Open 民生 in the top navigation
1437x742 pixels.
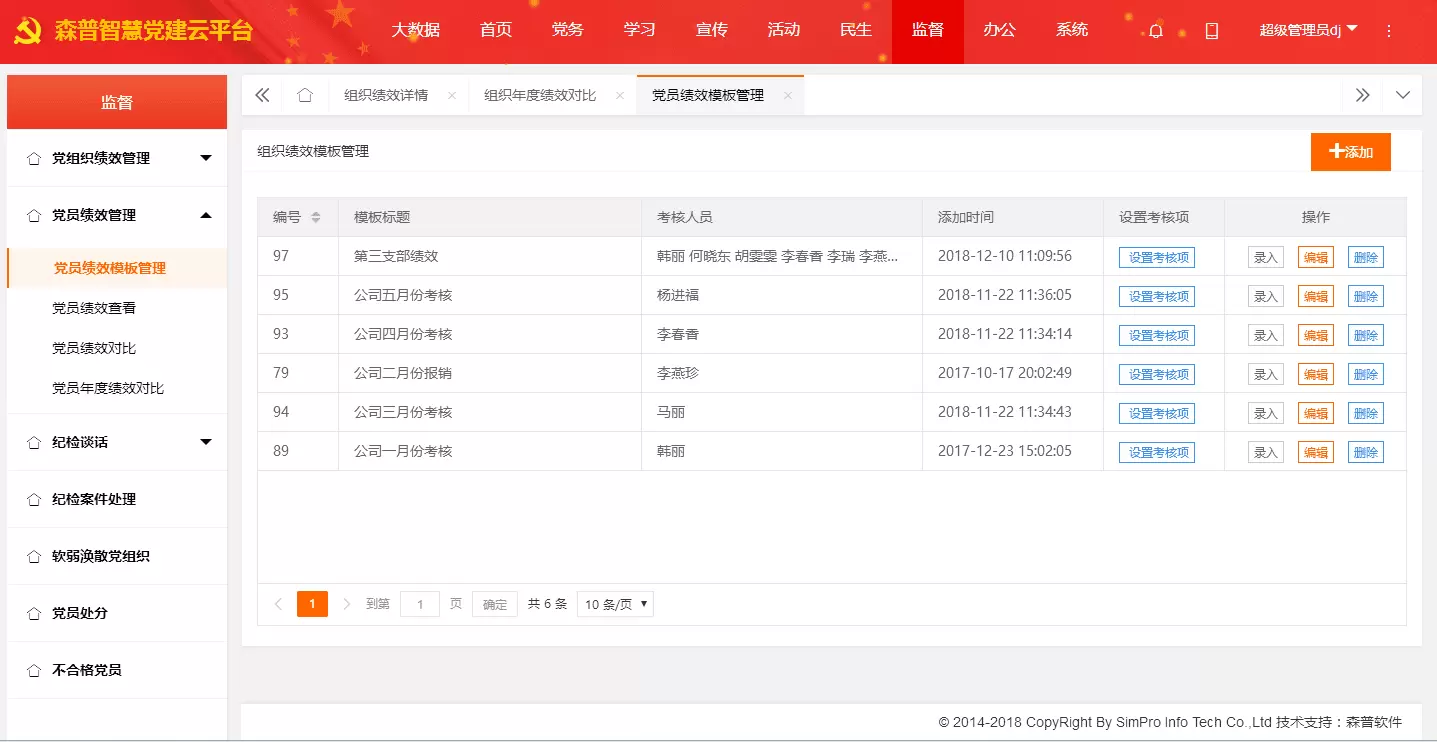pyautogui.click(x=856, y=30)
